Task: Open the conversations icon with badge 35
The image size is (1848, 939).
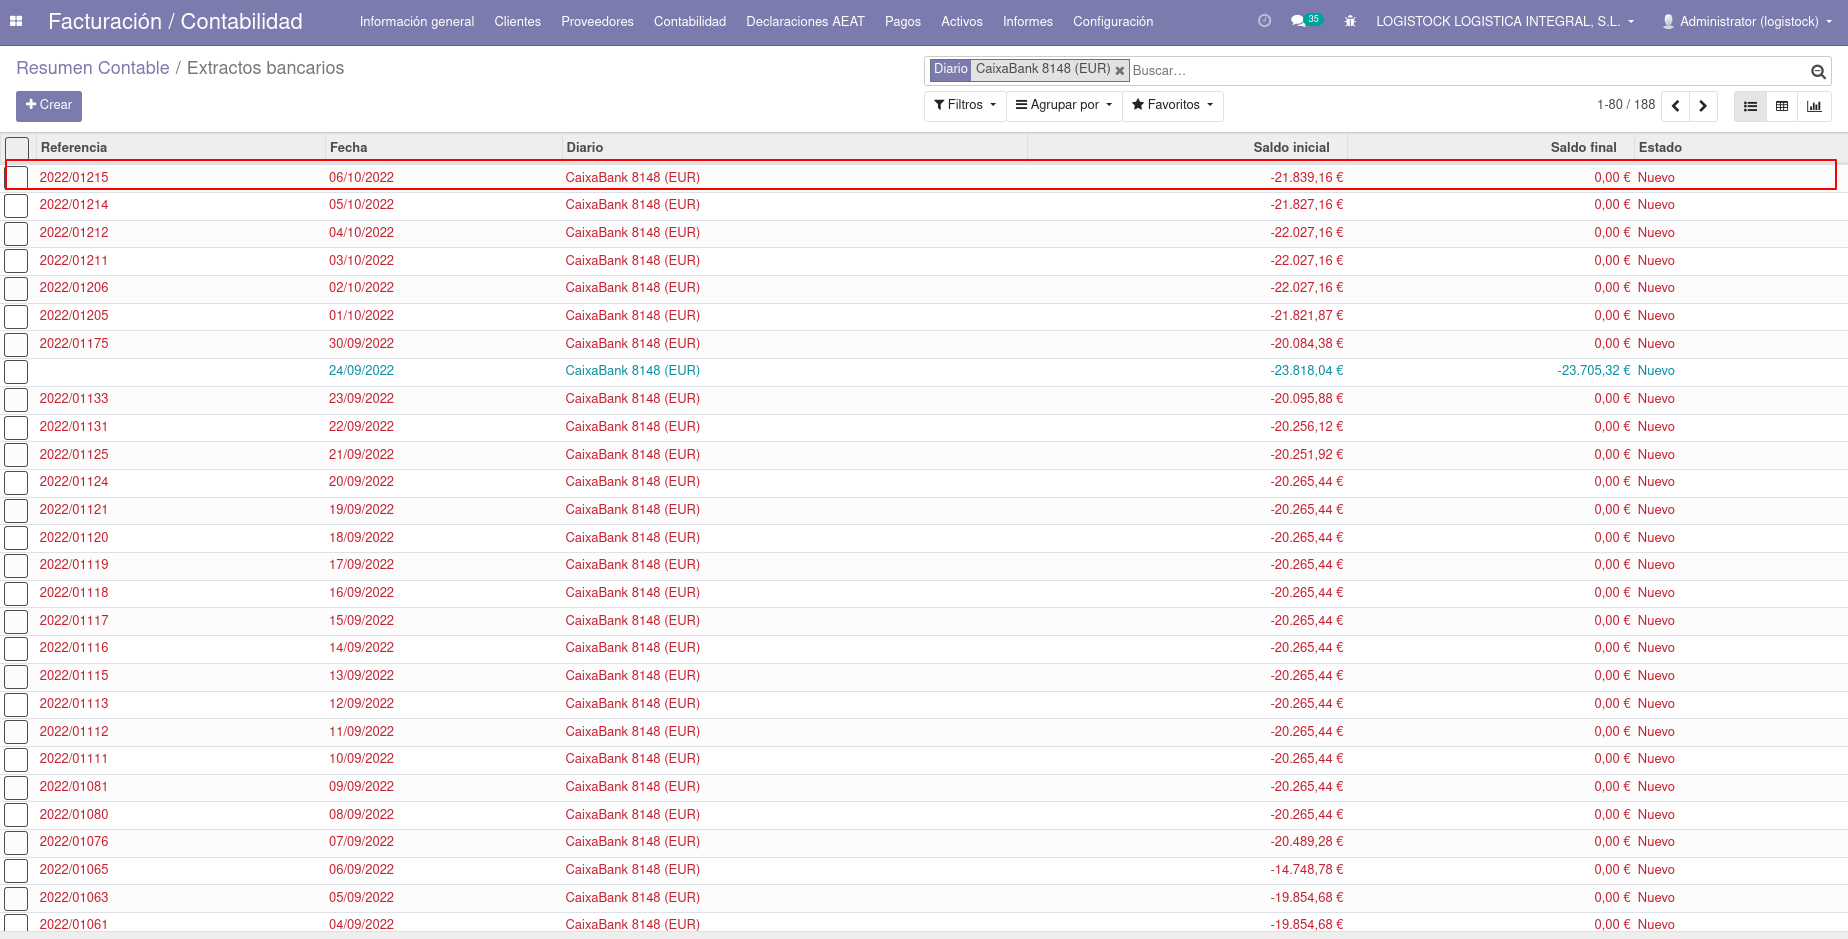Action: point(1305,20)
